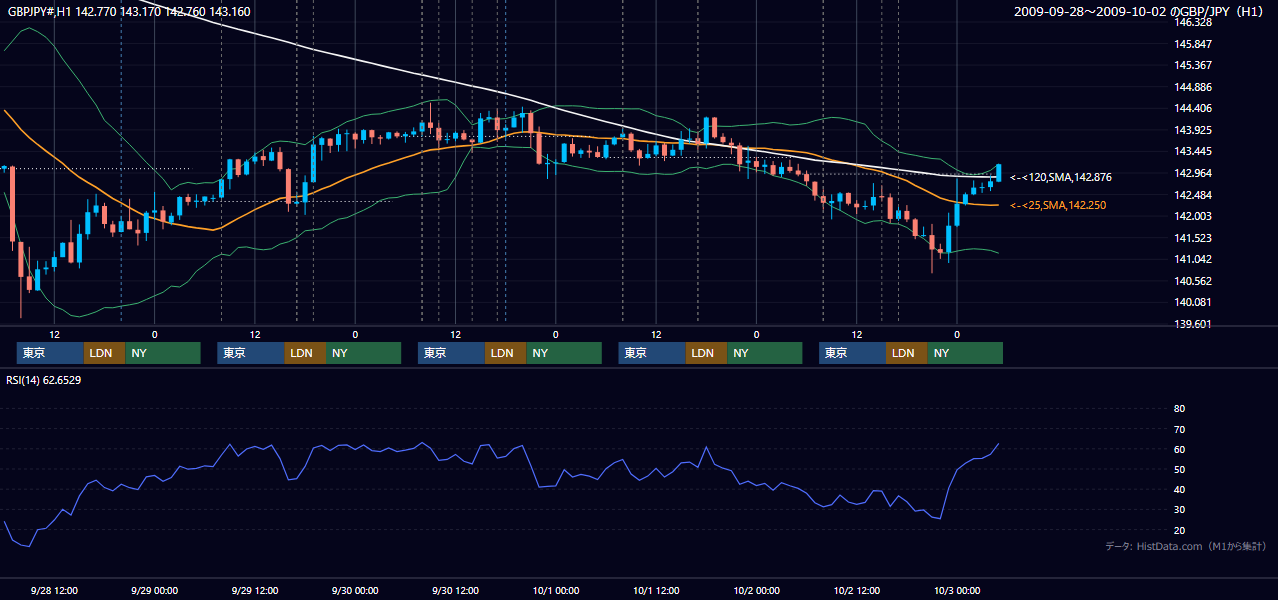Screen dimensions: 1278x600
Task: Click price axis value 145.847
Action: (1193, 44)
